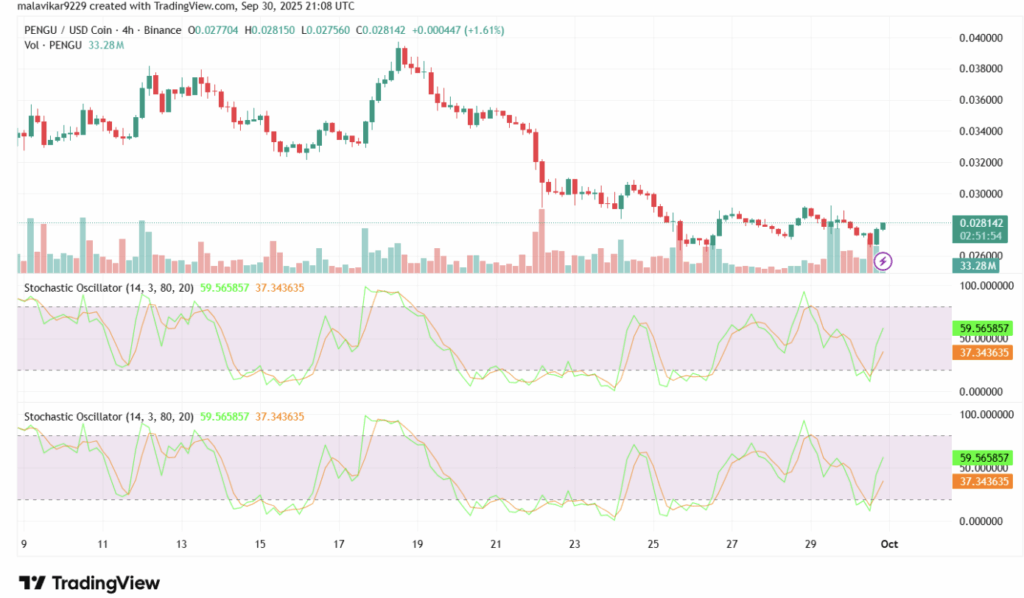Click the purple lightning bolt icon
The height and width of the screenshot is (598, 1024).
(883, 261)
